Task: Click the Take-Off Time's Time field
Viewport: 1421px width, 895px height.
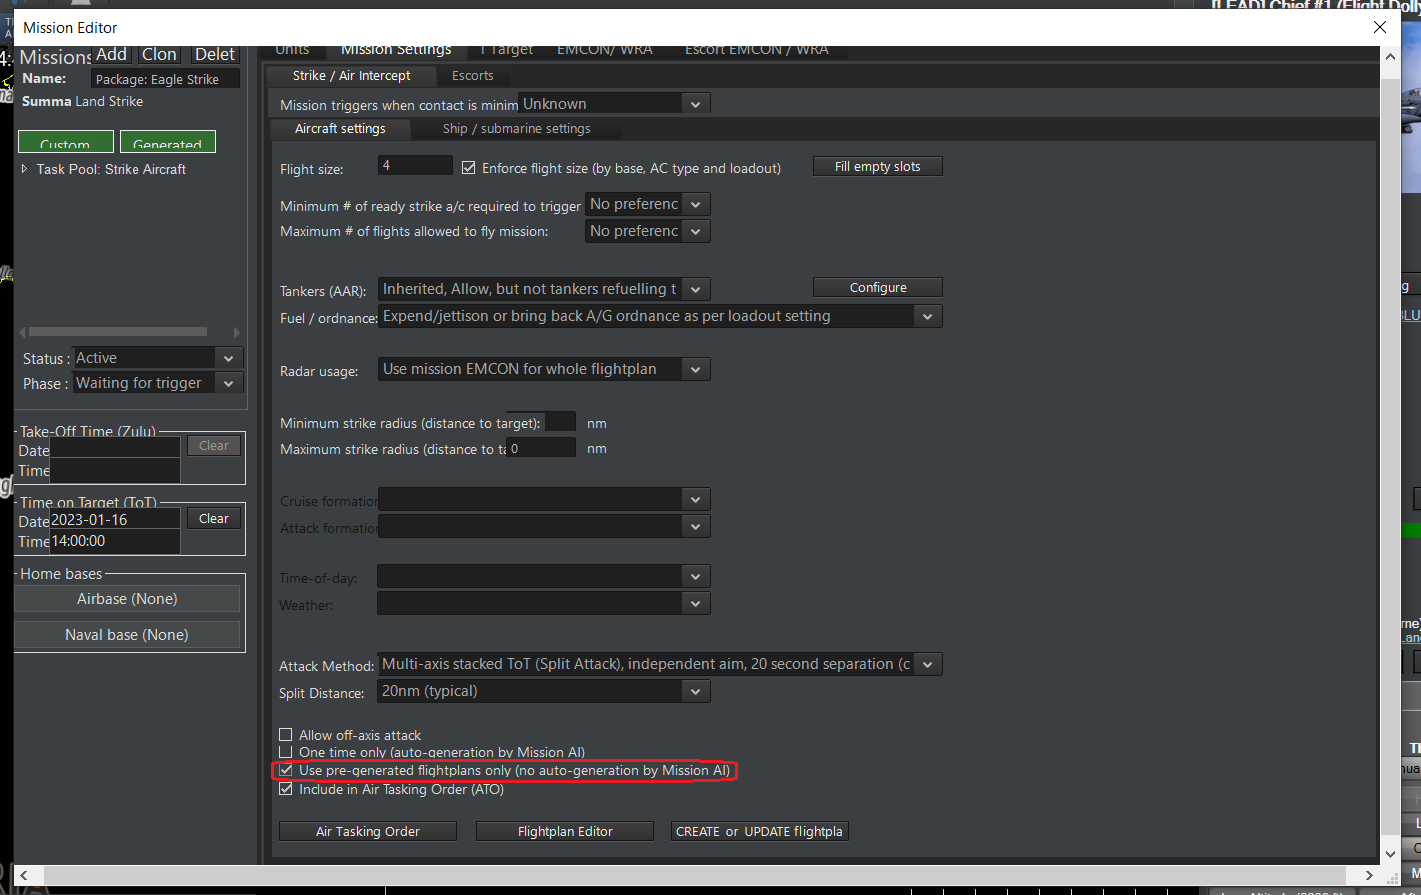Action: point(115,471)
